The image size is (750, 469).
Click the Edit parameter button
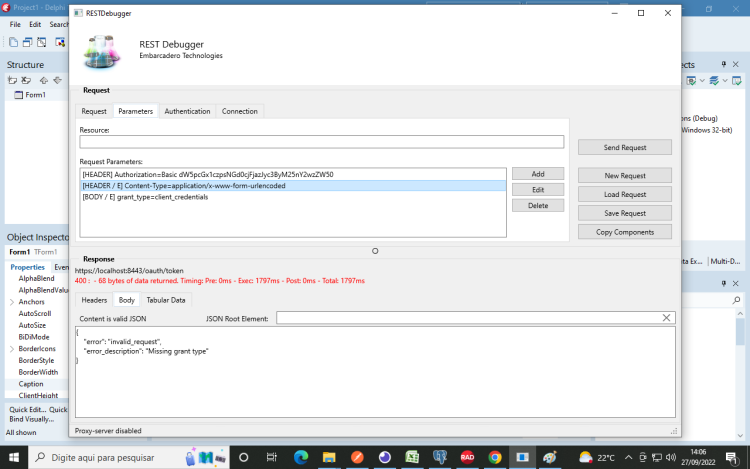click(x=538, y=190)
